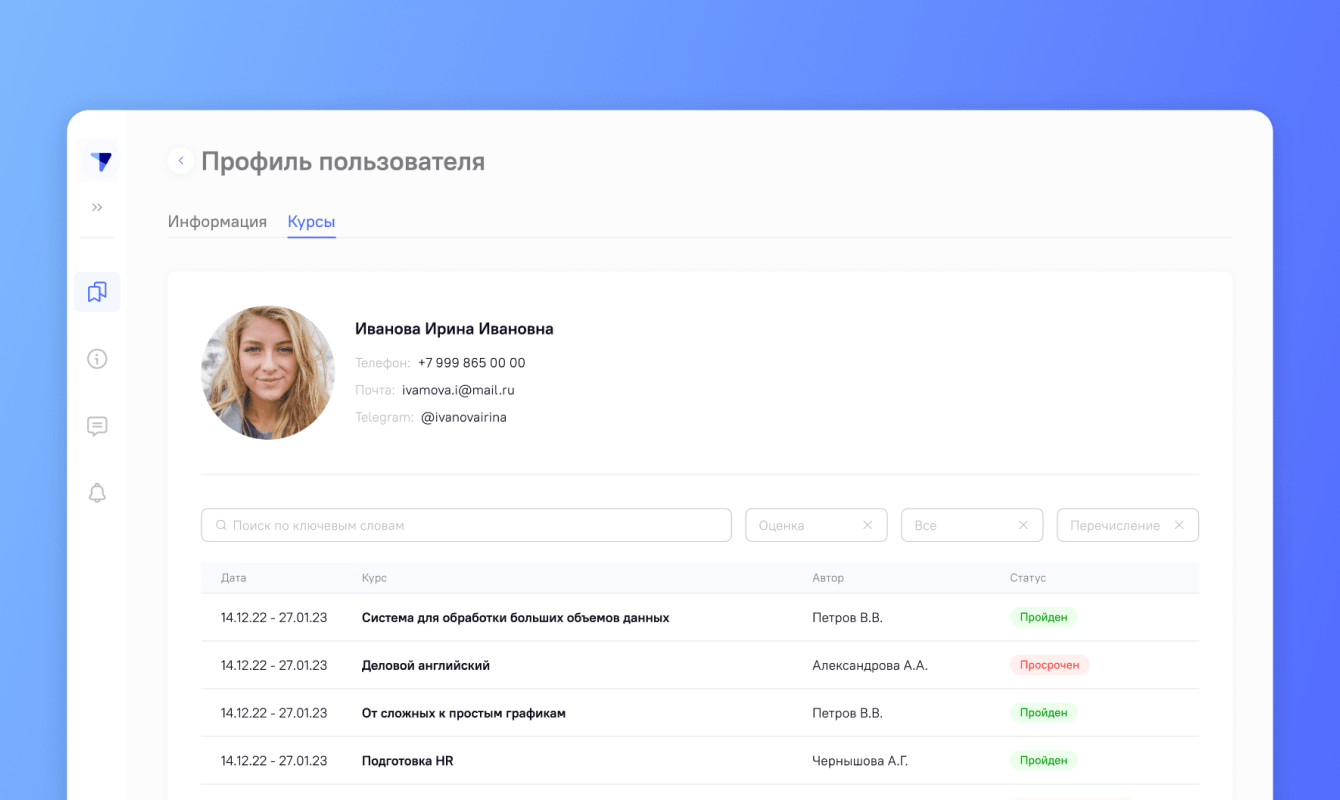Open course От сложных к простым графикам
This screenshot has width=1340, height=800.
(x=464, y=713)
